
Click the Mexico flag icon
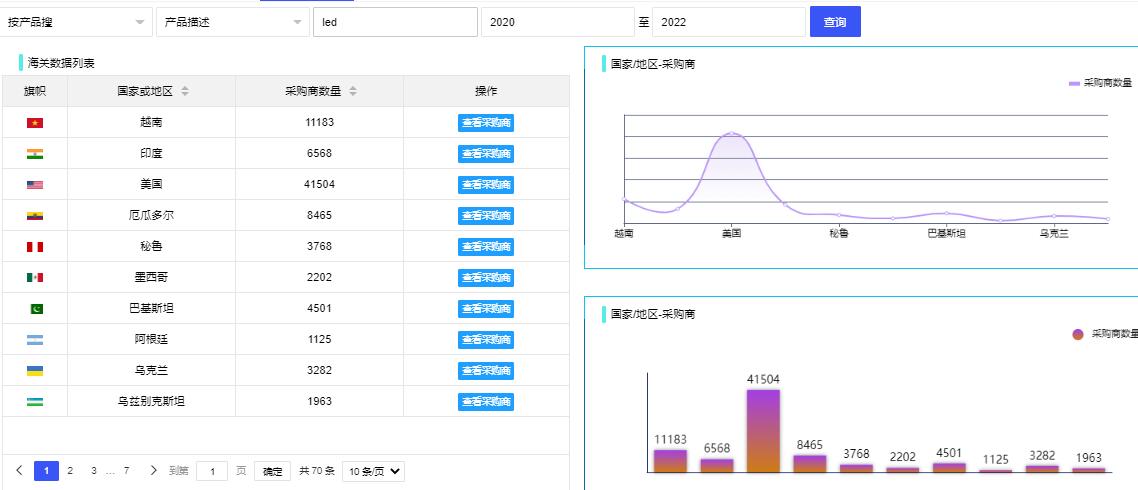(x=35, y=277)
